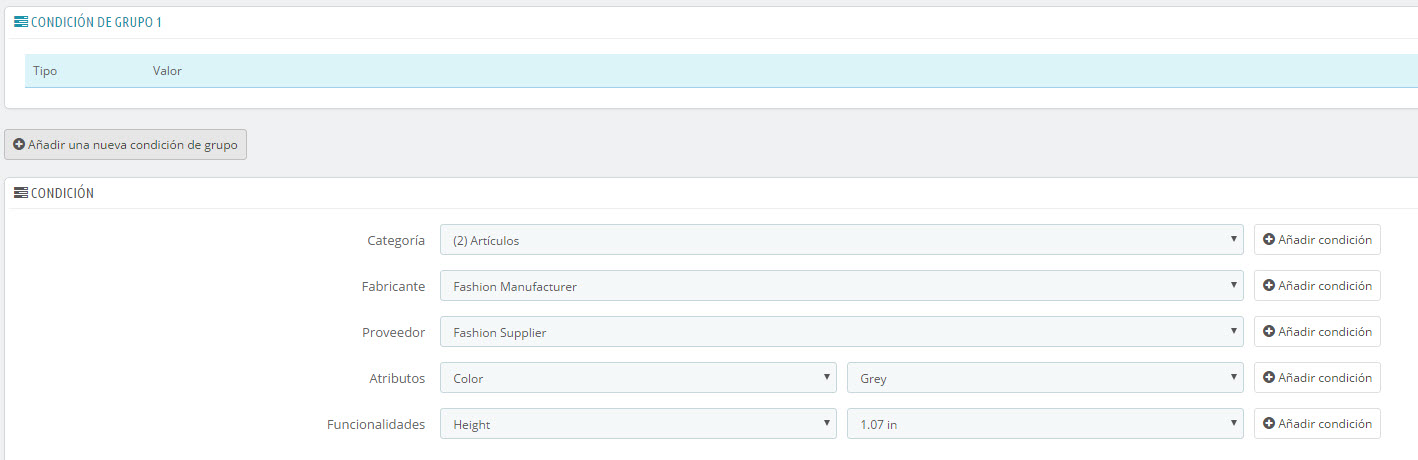Click the Condición de grupo 1 title
The image size is (1418, 460).
click(x=96, y=22)
